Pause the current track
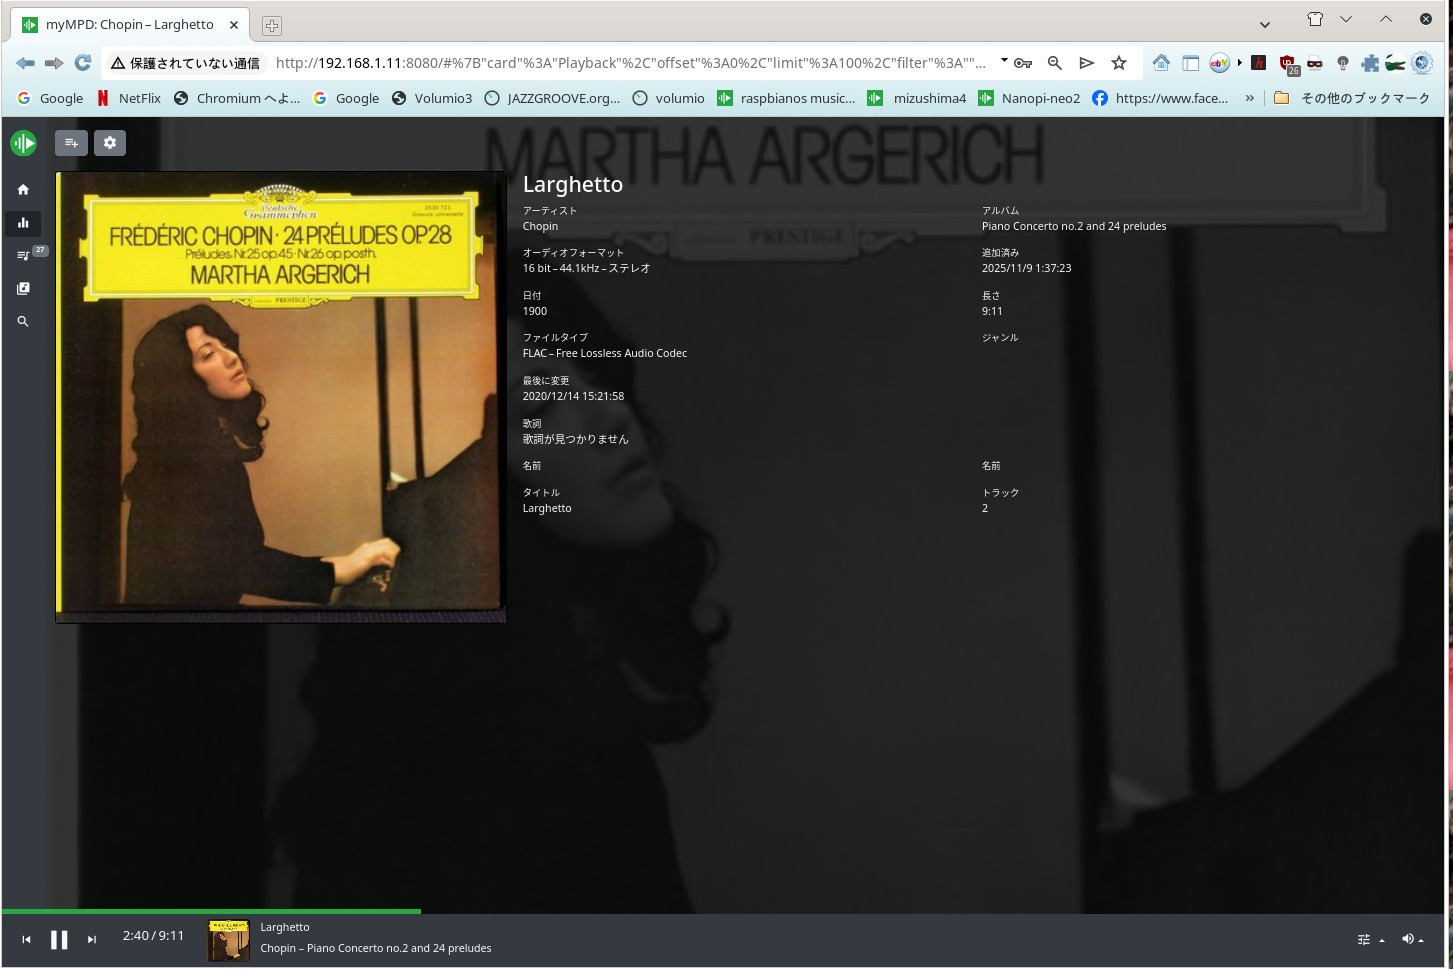This screenshot has width=1453, height=969. pos(59,940)
